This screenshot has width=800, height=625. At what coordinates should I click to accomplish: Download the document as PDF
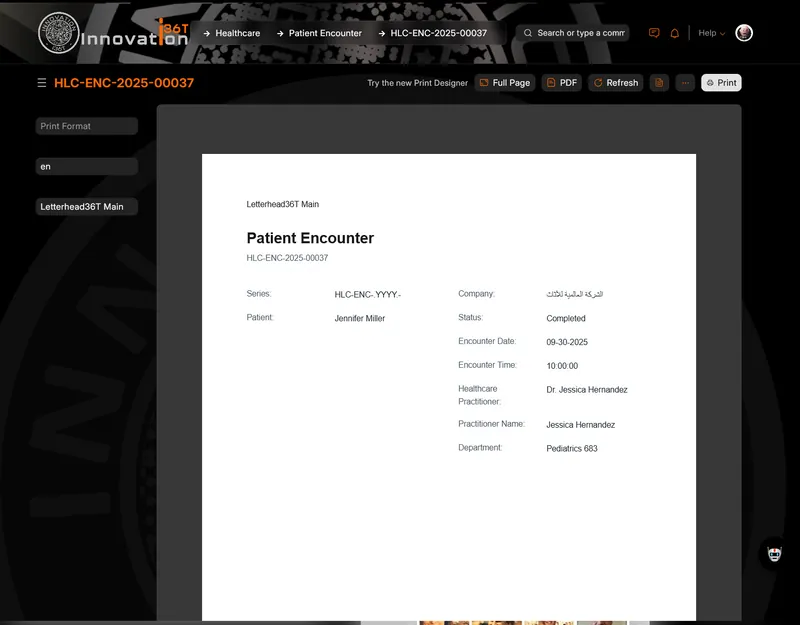pyautogui.click(x=561, y=83)
